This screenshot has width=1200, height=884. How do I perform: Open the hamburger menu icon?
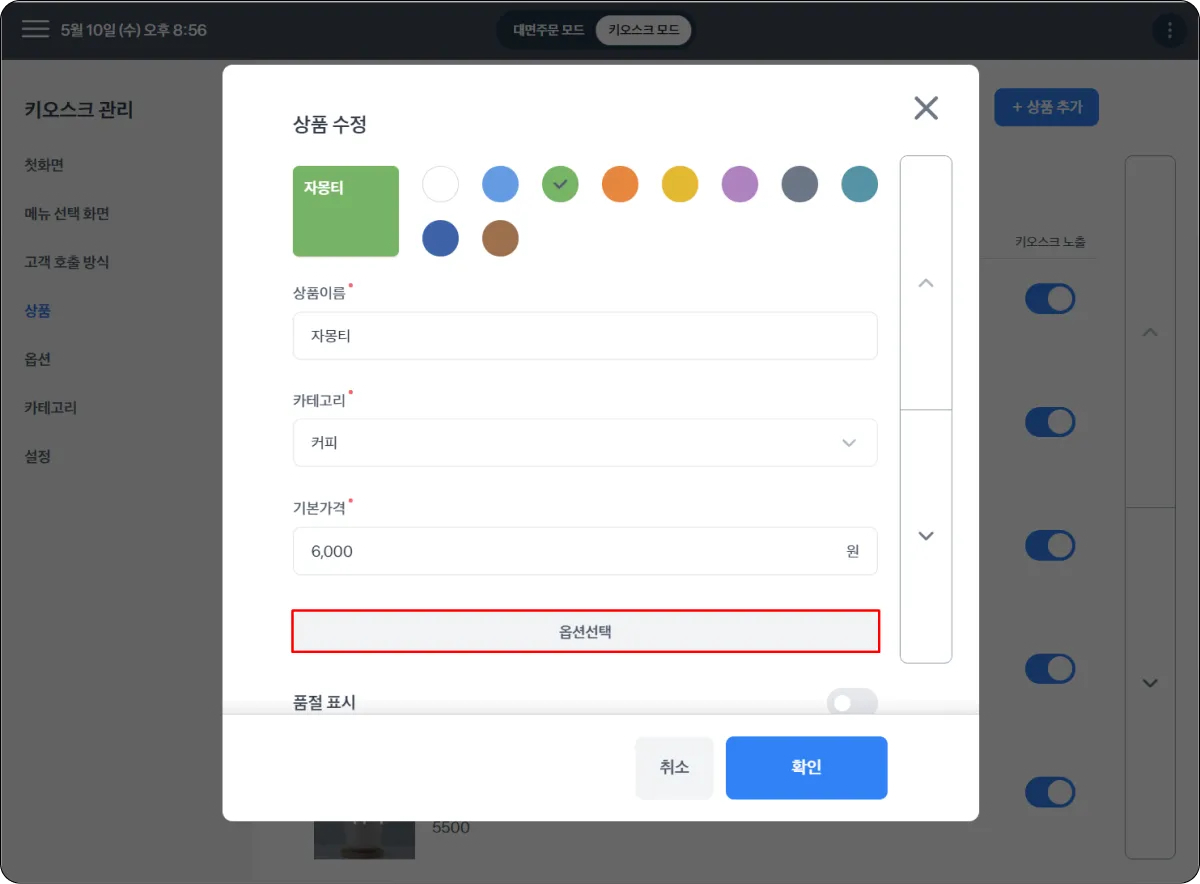35,29
